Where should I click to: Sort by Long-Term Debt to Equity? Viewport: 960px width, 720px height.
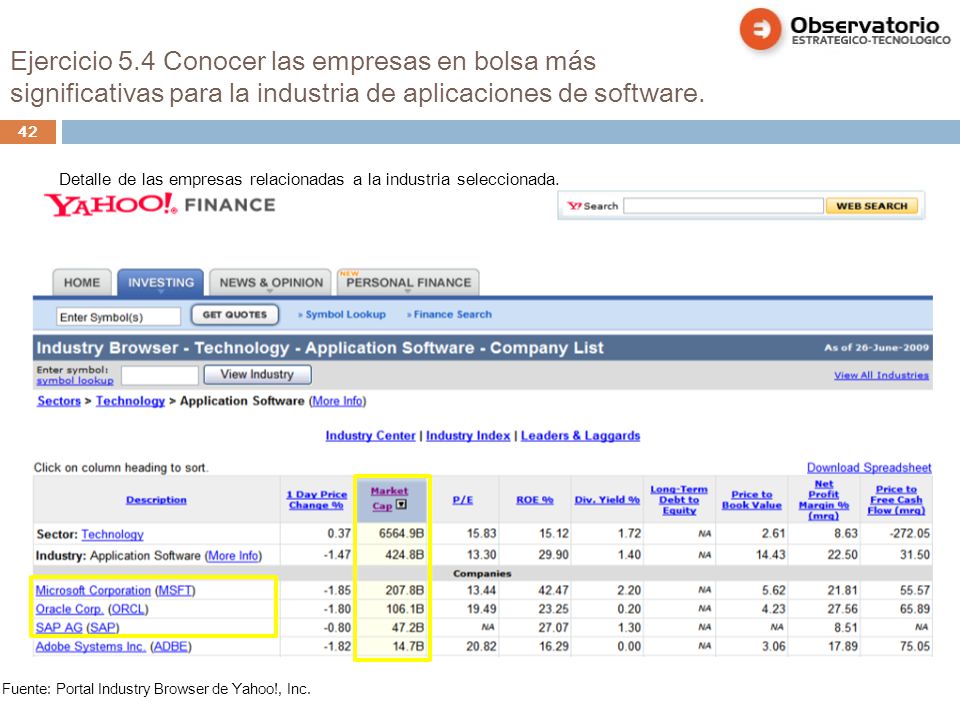click(679, 500)
